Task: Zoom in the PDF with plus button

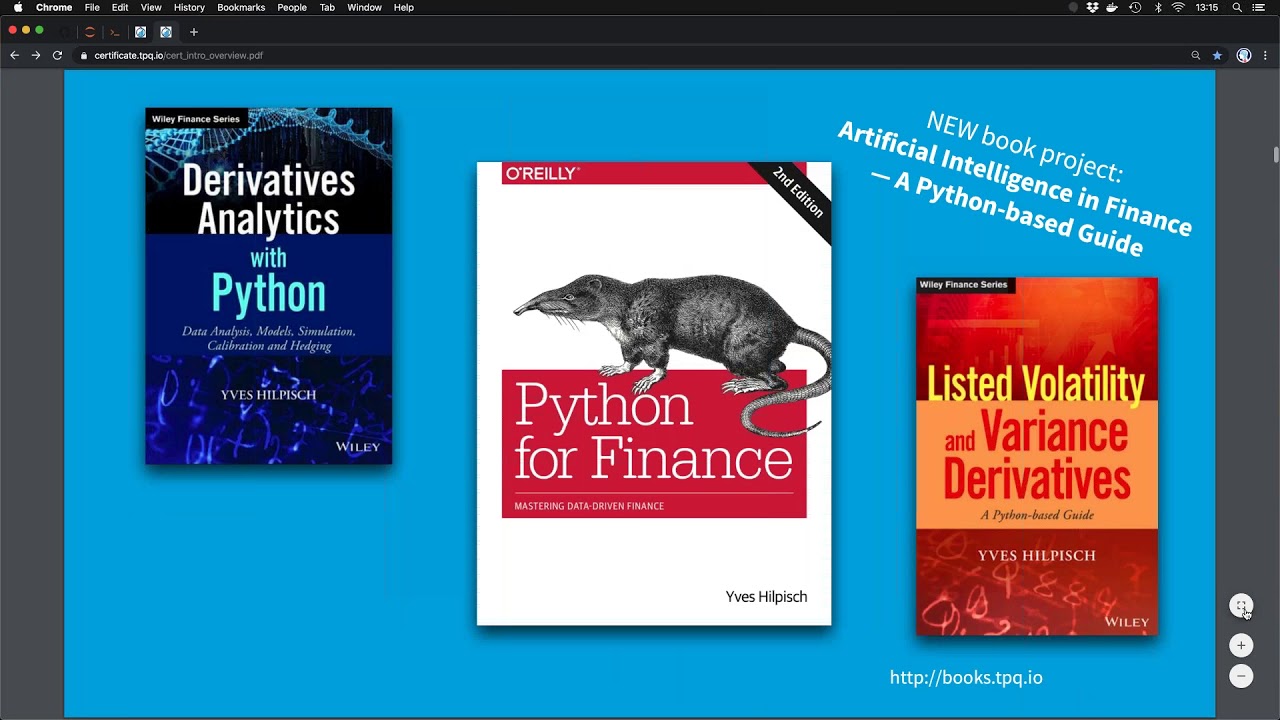Action: [1241, 645]
